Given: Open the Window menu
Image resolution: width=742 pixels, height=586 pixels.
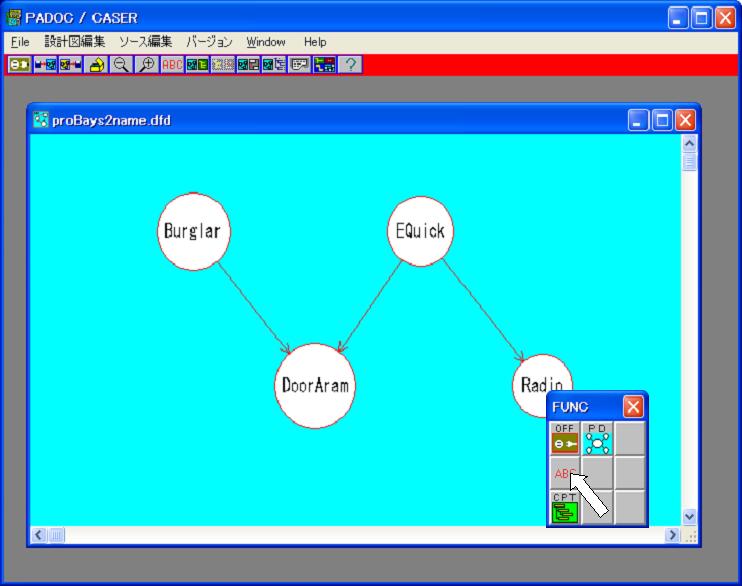Looking at the screenshot, I should coord(266,42).
